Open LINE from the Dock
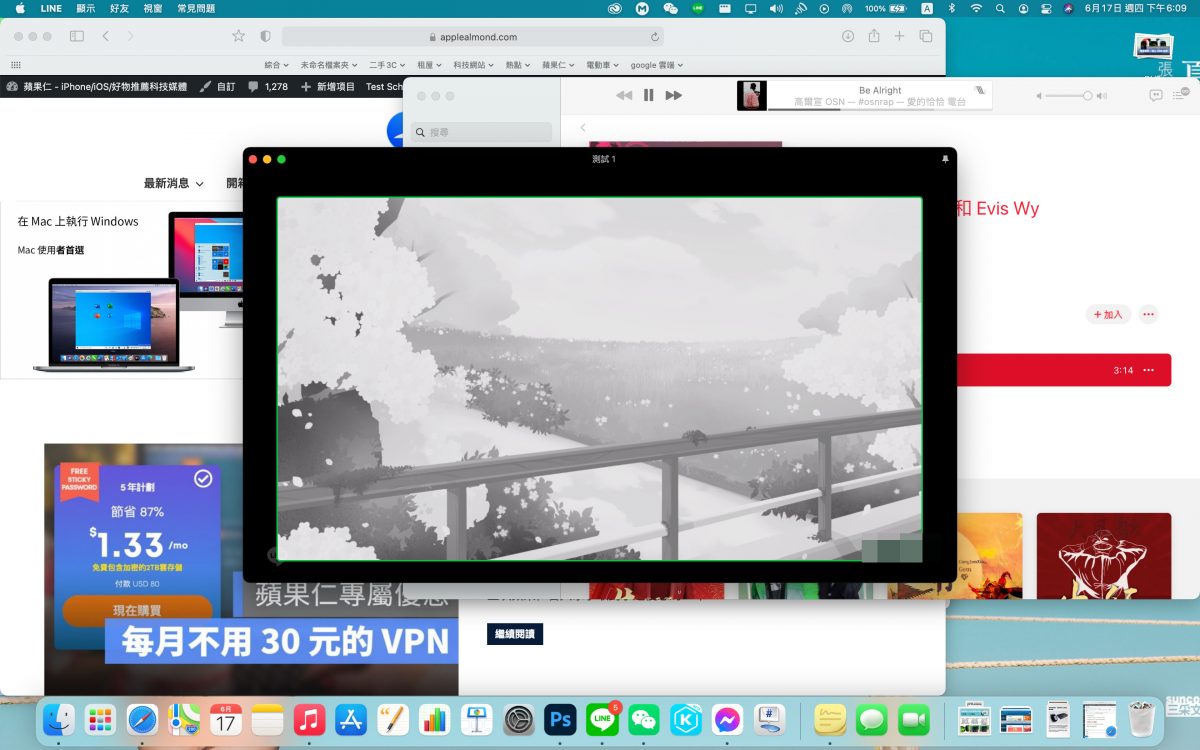 pos(602,719)
